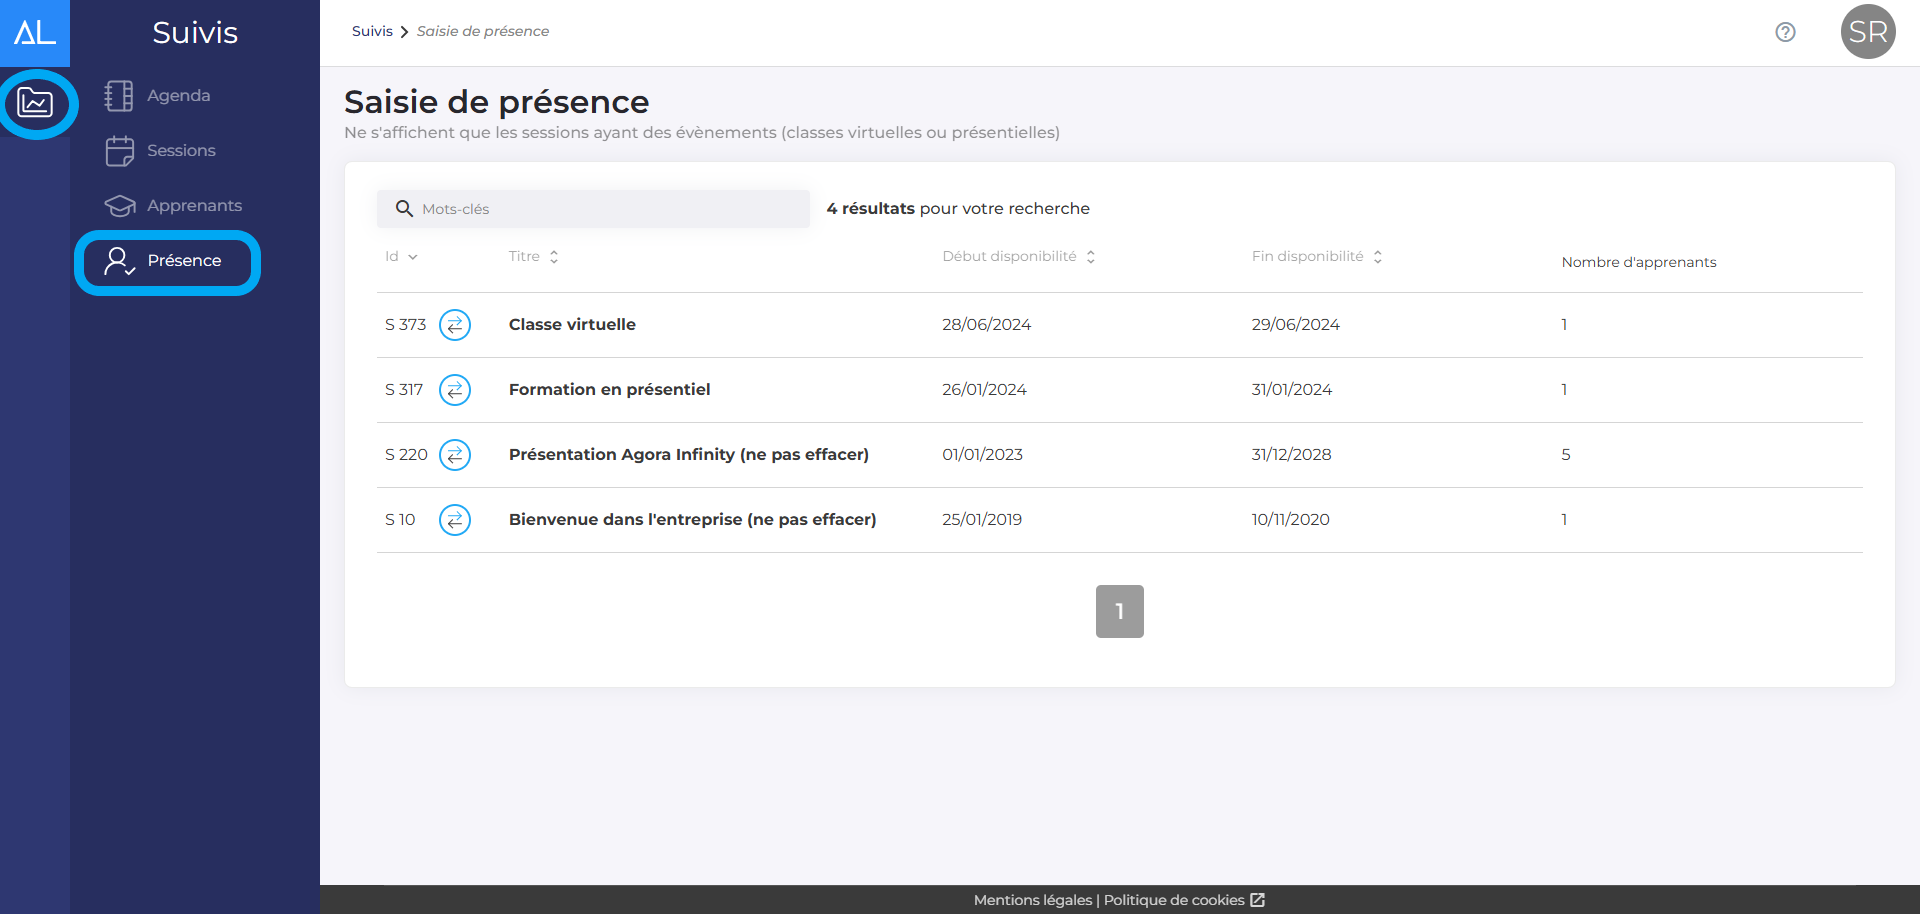
Task: Open Mentions légales footer link
Action: [x=1033, y=900]
